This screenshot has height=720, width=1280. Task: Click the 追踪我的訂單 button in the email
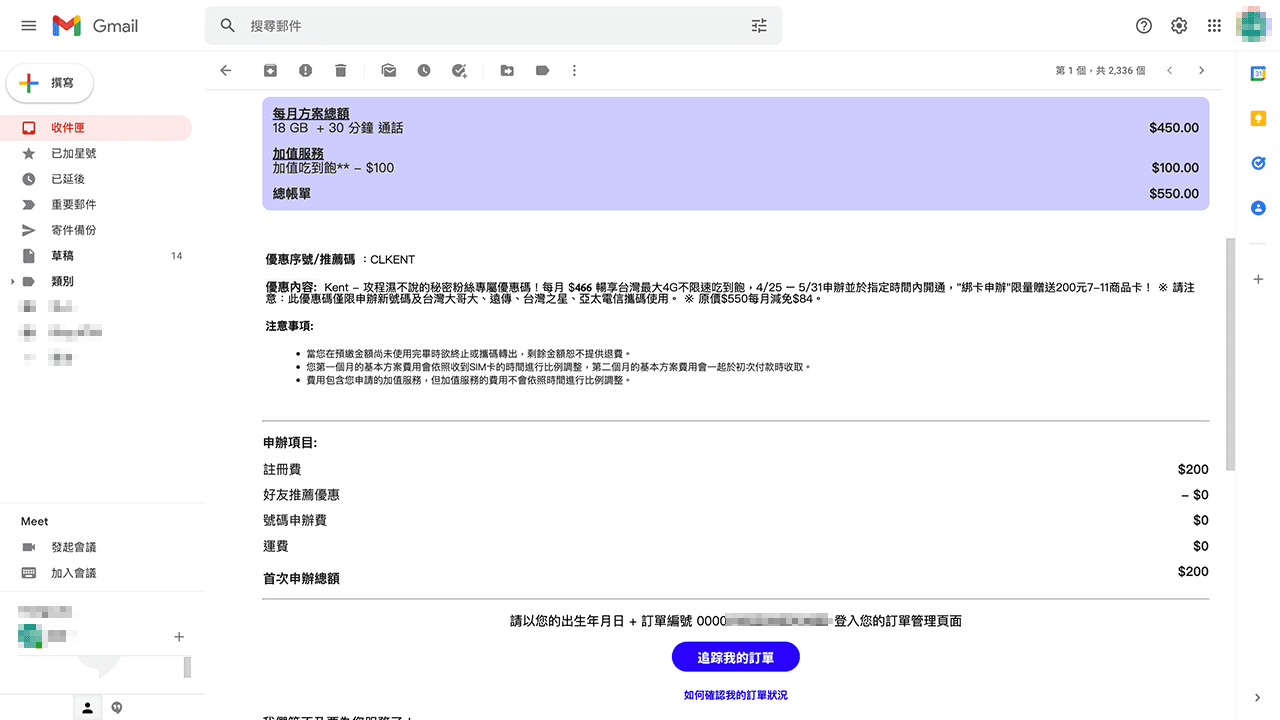(x=735, y=656)
